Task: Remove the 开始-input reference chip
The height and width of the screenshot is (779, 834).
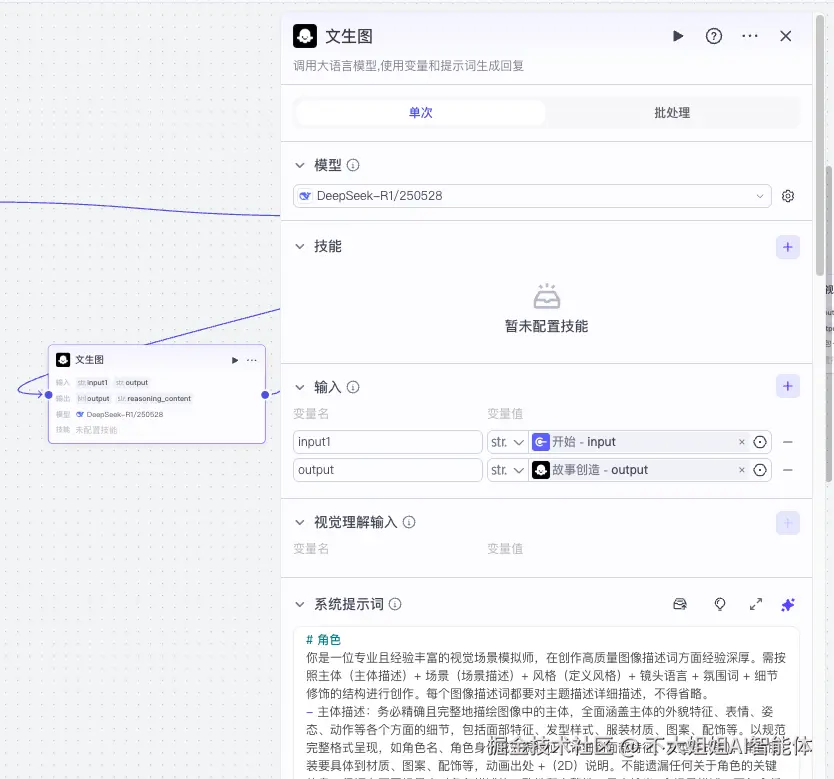Action: [x=742, y=441]
